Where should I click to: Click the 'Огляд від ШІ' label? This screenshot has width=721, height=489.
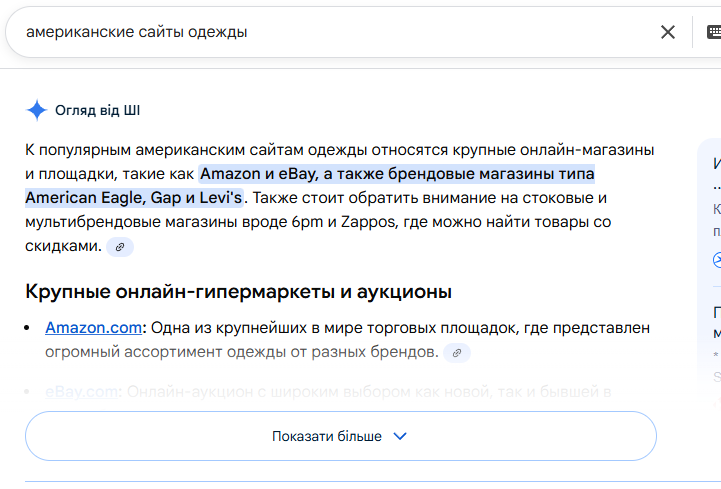104,110
